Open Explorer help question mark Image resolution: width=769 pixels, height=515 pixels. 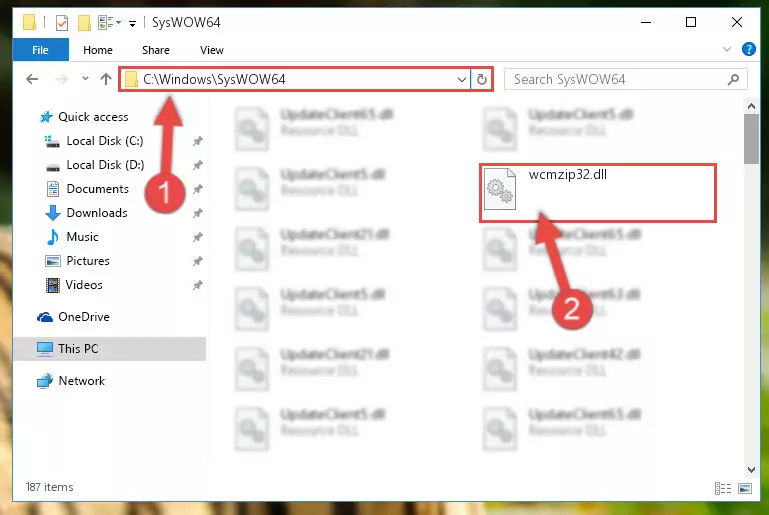(x=748, y=49)
